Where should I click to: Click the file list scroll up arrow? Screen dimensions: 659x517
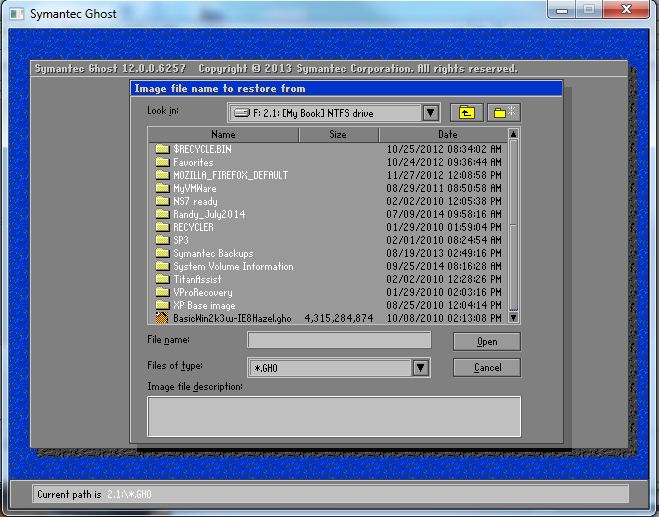click(513, 134)
